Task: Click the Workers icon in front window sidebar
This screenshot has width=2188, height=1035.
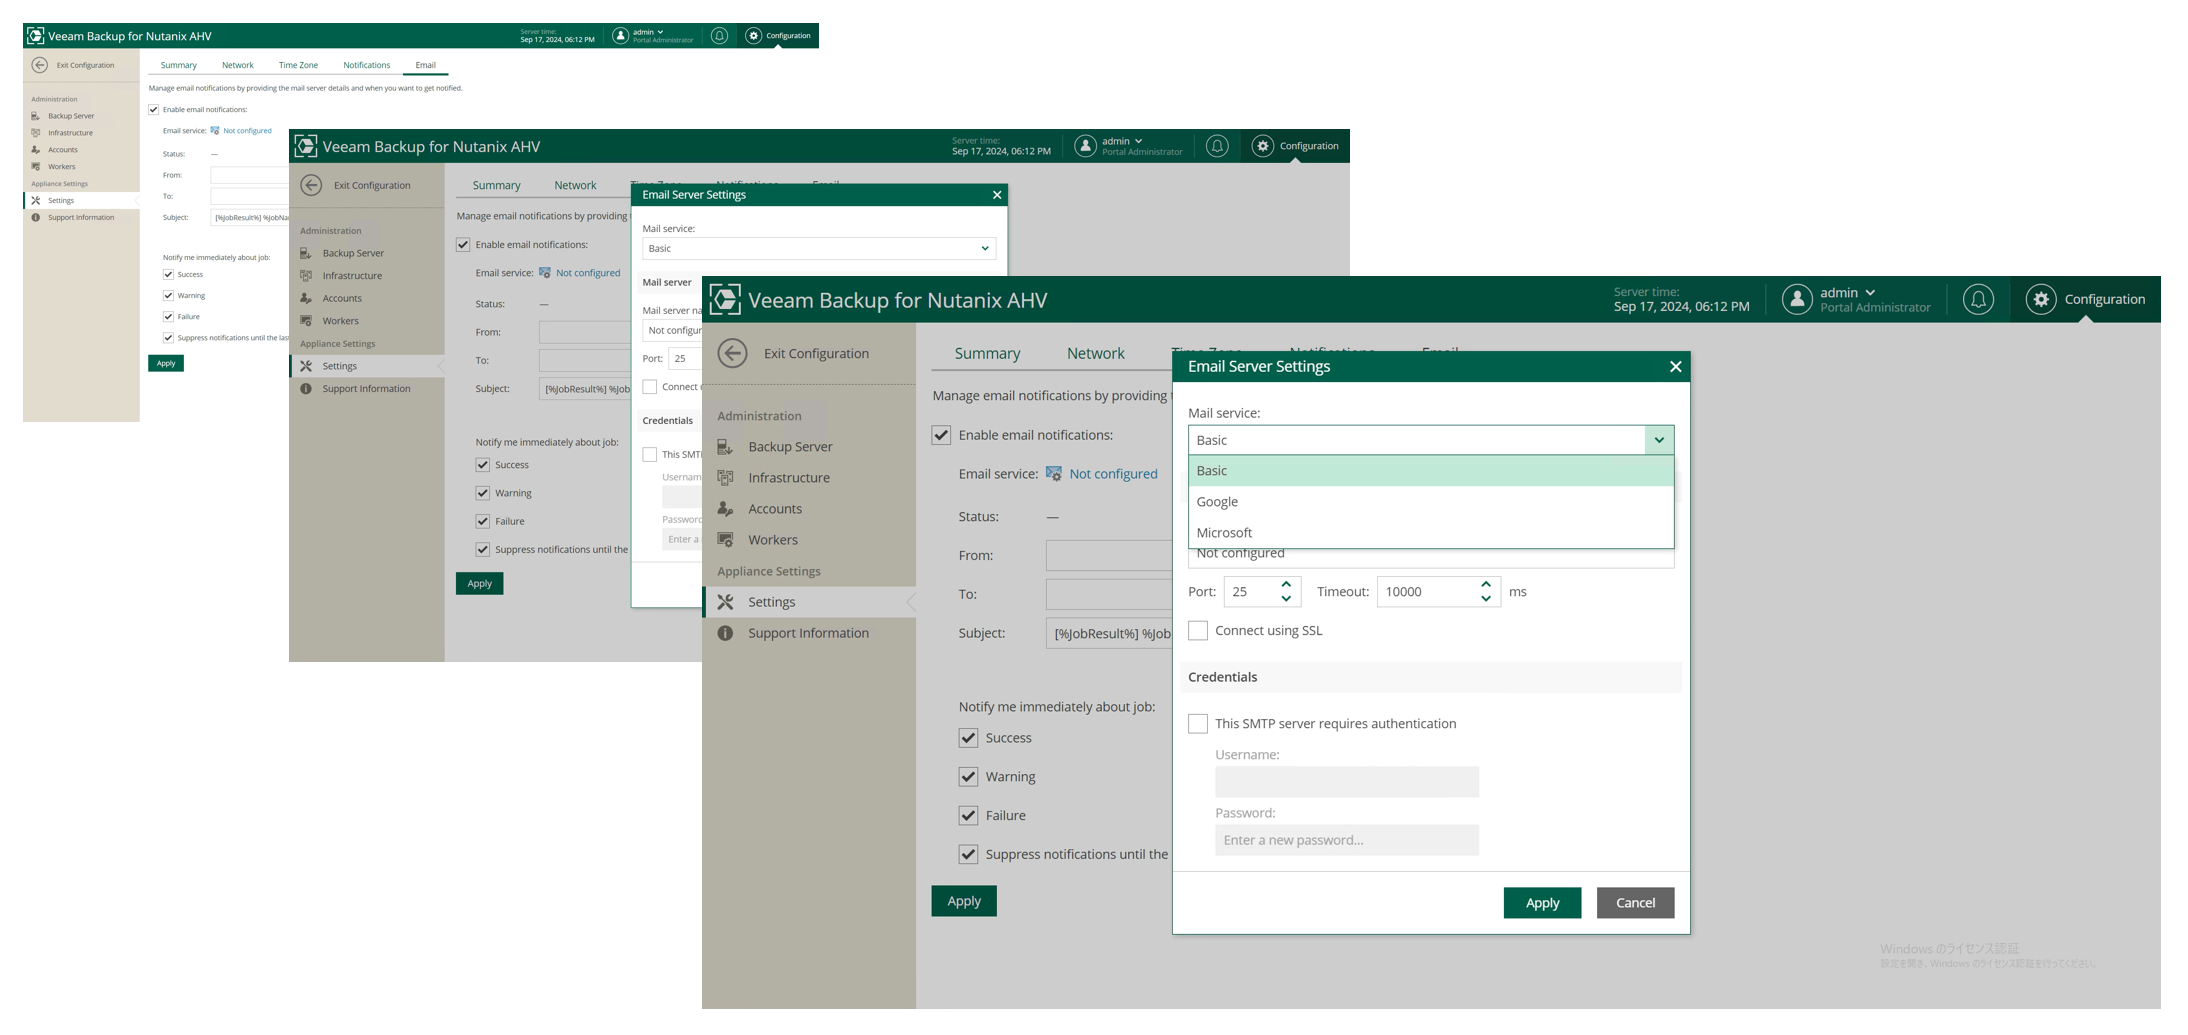Action: 726,540
